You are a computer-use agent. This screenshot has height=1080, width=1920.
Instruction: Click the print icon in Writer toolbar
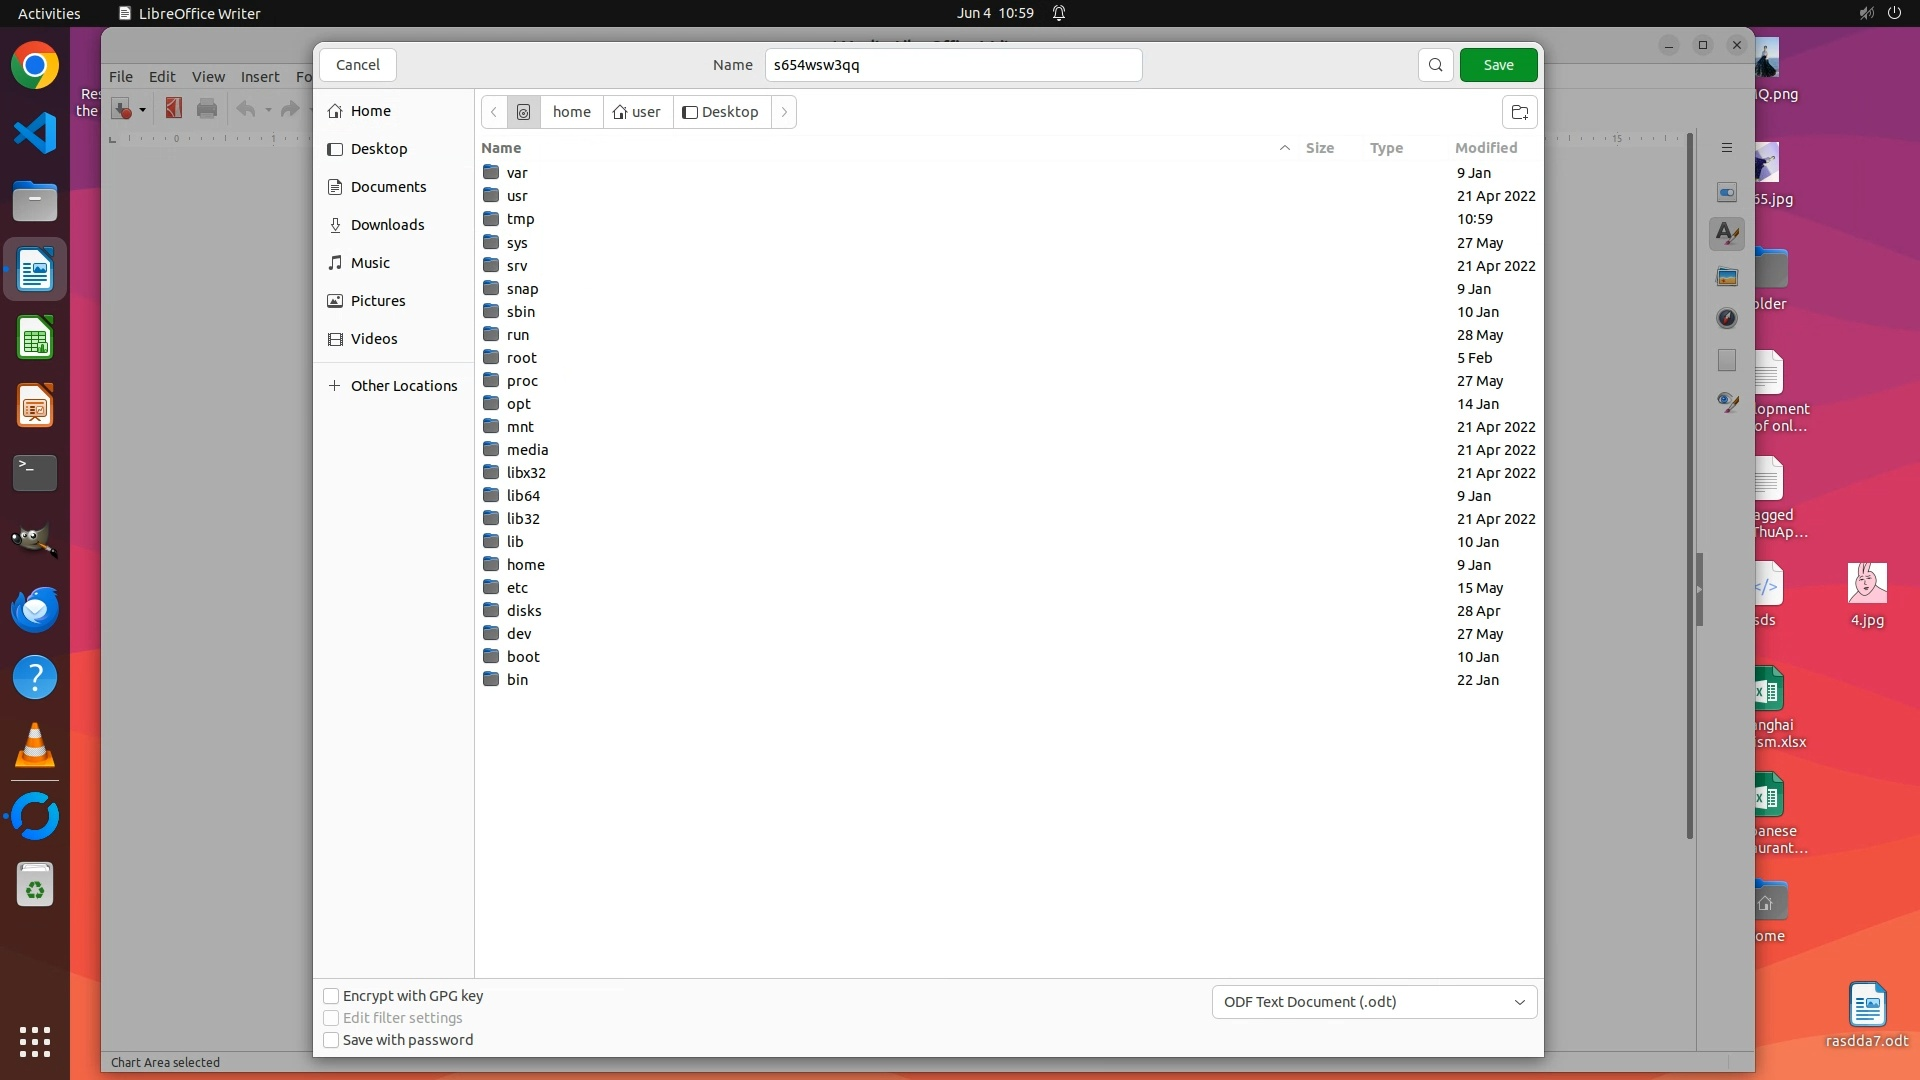207,109
